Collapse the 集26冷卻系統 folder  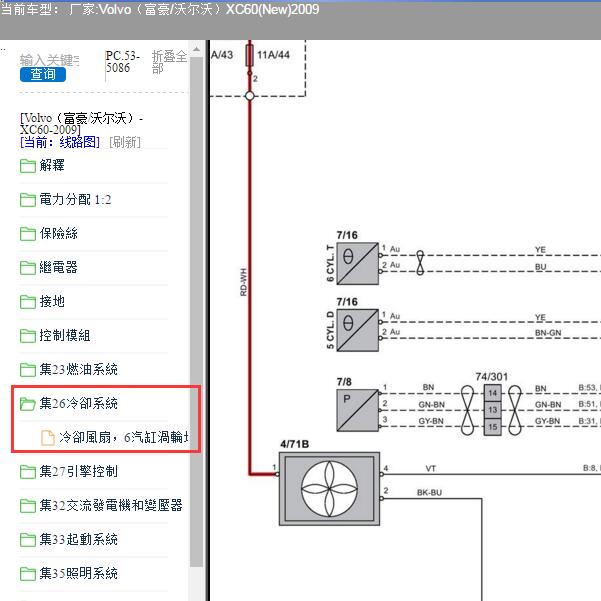pos(78,403)
